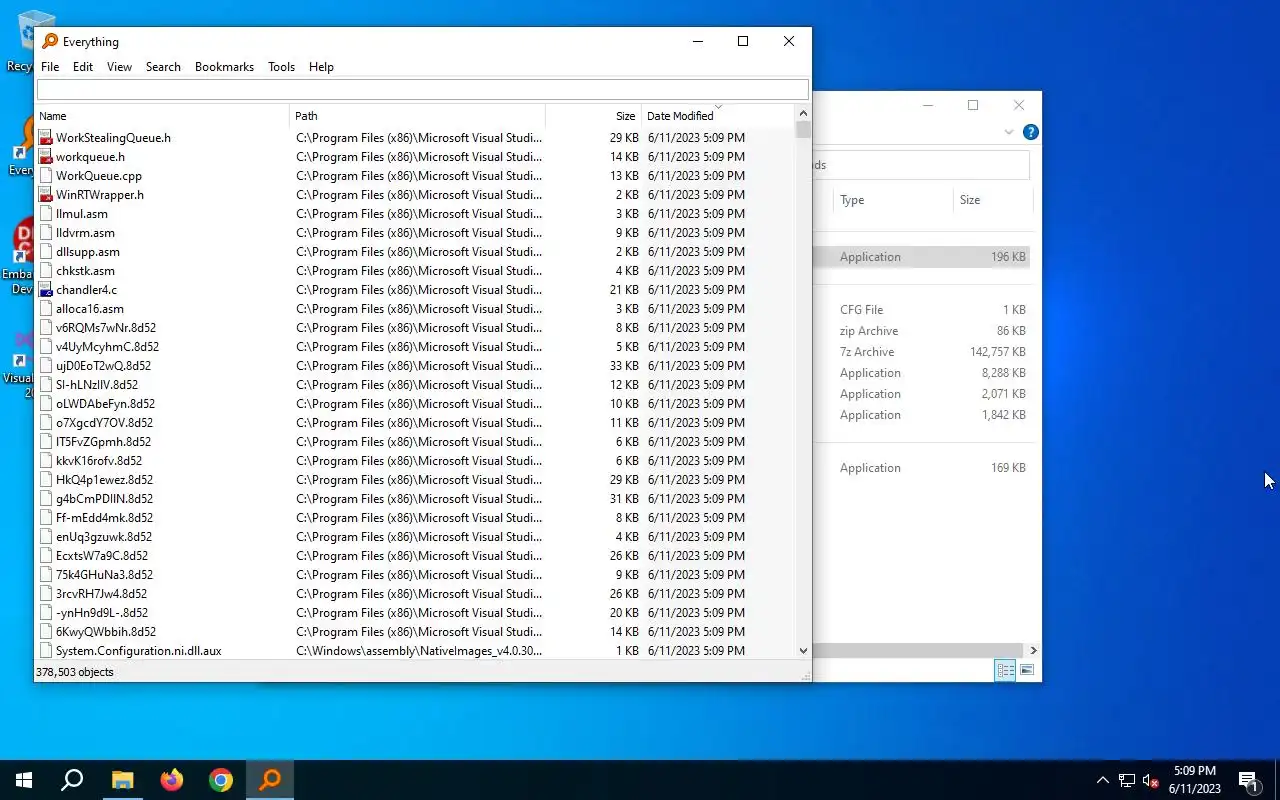Click the WorkStealingQueue.h file icon
1280x800 pixels.
pos(46,138)
